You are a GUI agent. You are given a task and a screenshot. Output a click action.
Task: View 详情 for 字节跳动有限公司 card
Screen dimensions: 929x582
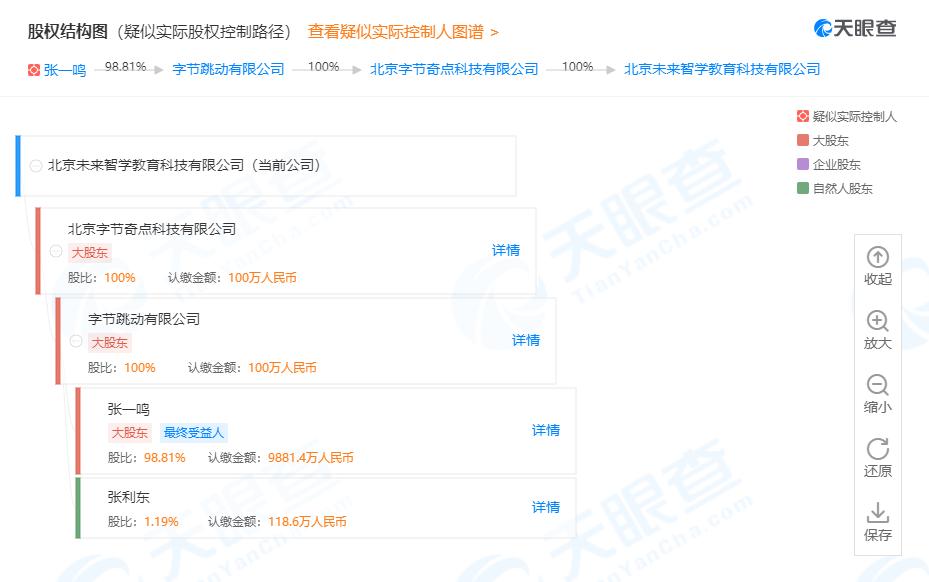click(526, 340)
